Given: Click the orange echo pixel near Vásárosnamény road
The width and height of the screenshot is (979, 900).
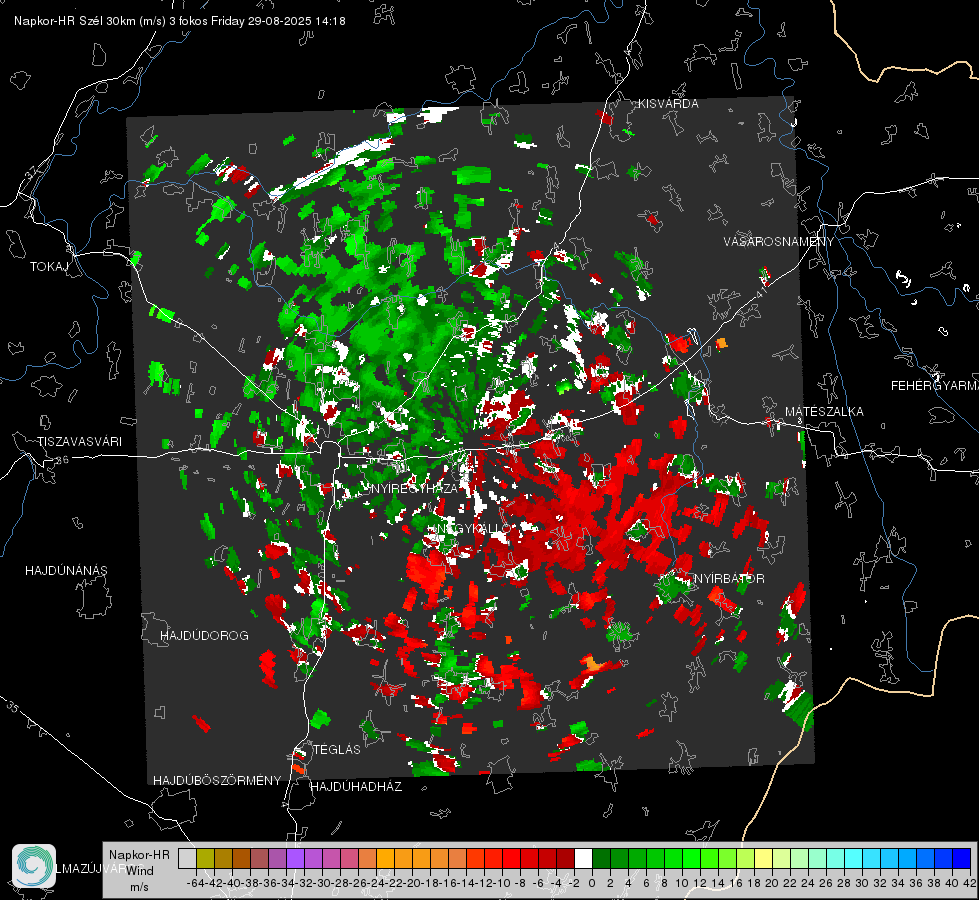Looking at the screenshot, I should pyautogui.click(x=722, y=343).
